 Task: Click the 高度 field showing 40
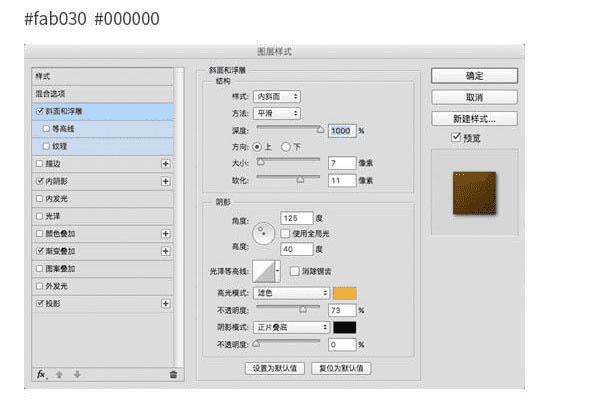click(297, 249)
